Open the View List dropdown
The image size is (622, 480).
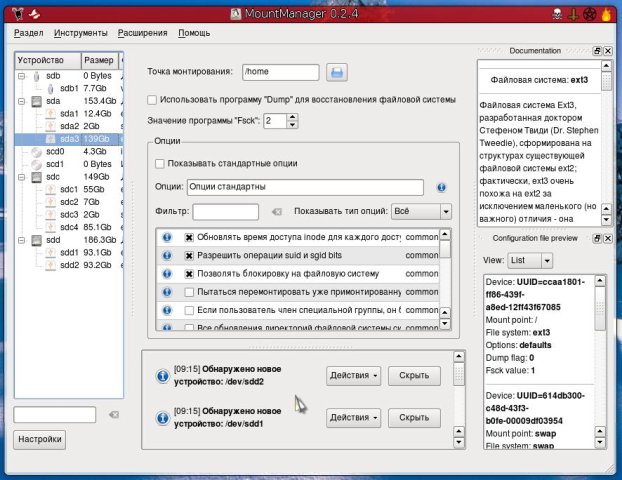click(530, 260)
